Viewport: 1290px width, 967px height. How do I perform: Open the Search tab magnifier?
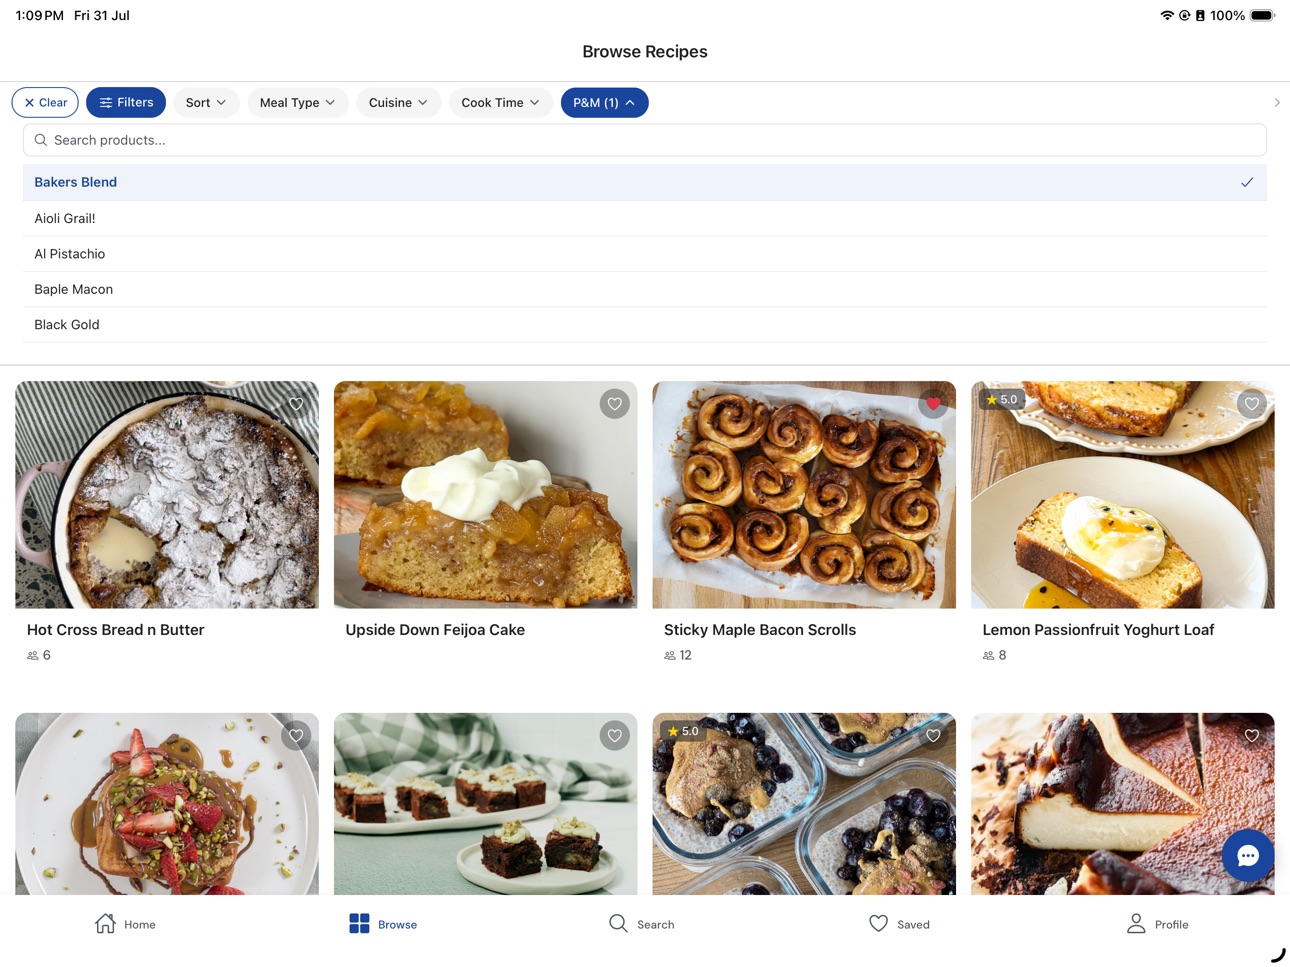click(618, 924)
